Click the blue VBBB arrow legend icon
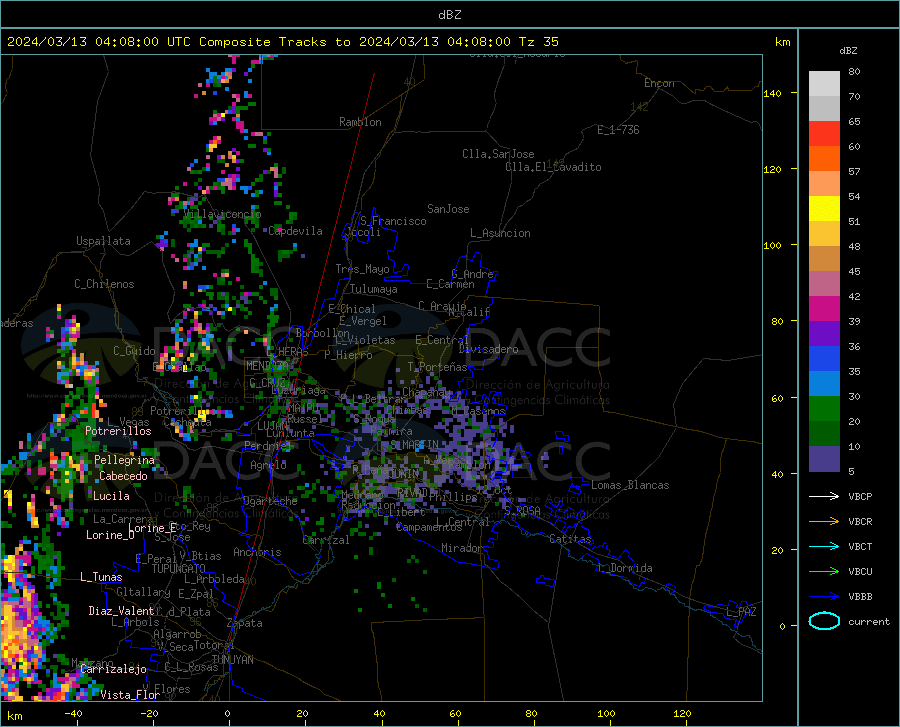The width and height of the screenshot is (900, 727). coord(824,596)
